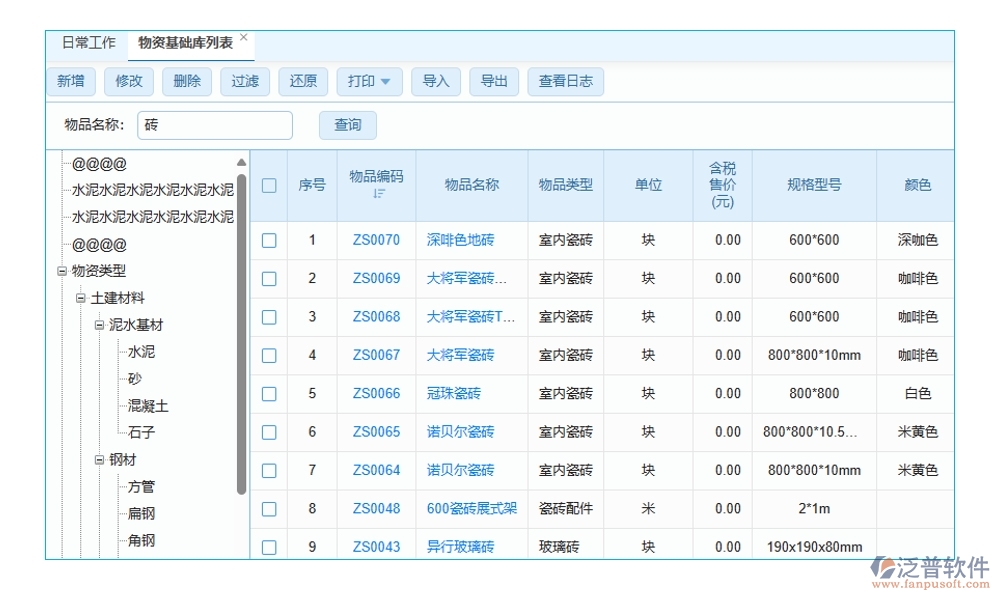Screen dimensions: 1000x600
Task: Click the 新增 button to add a new item
Action: (x=70, y=81)
